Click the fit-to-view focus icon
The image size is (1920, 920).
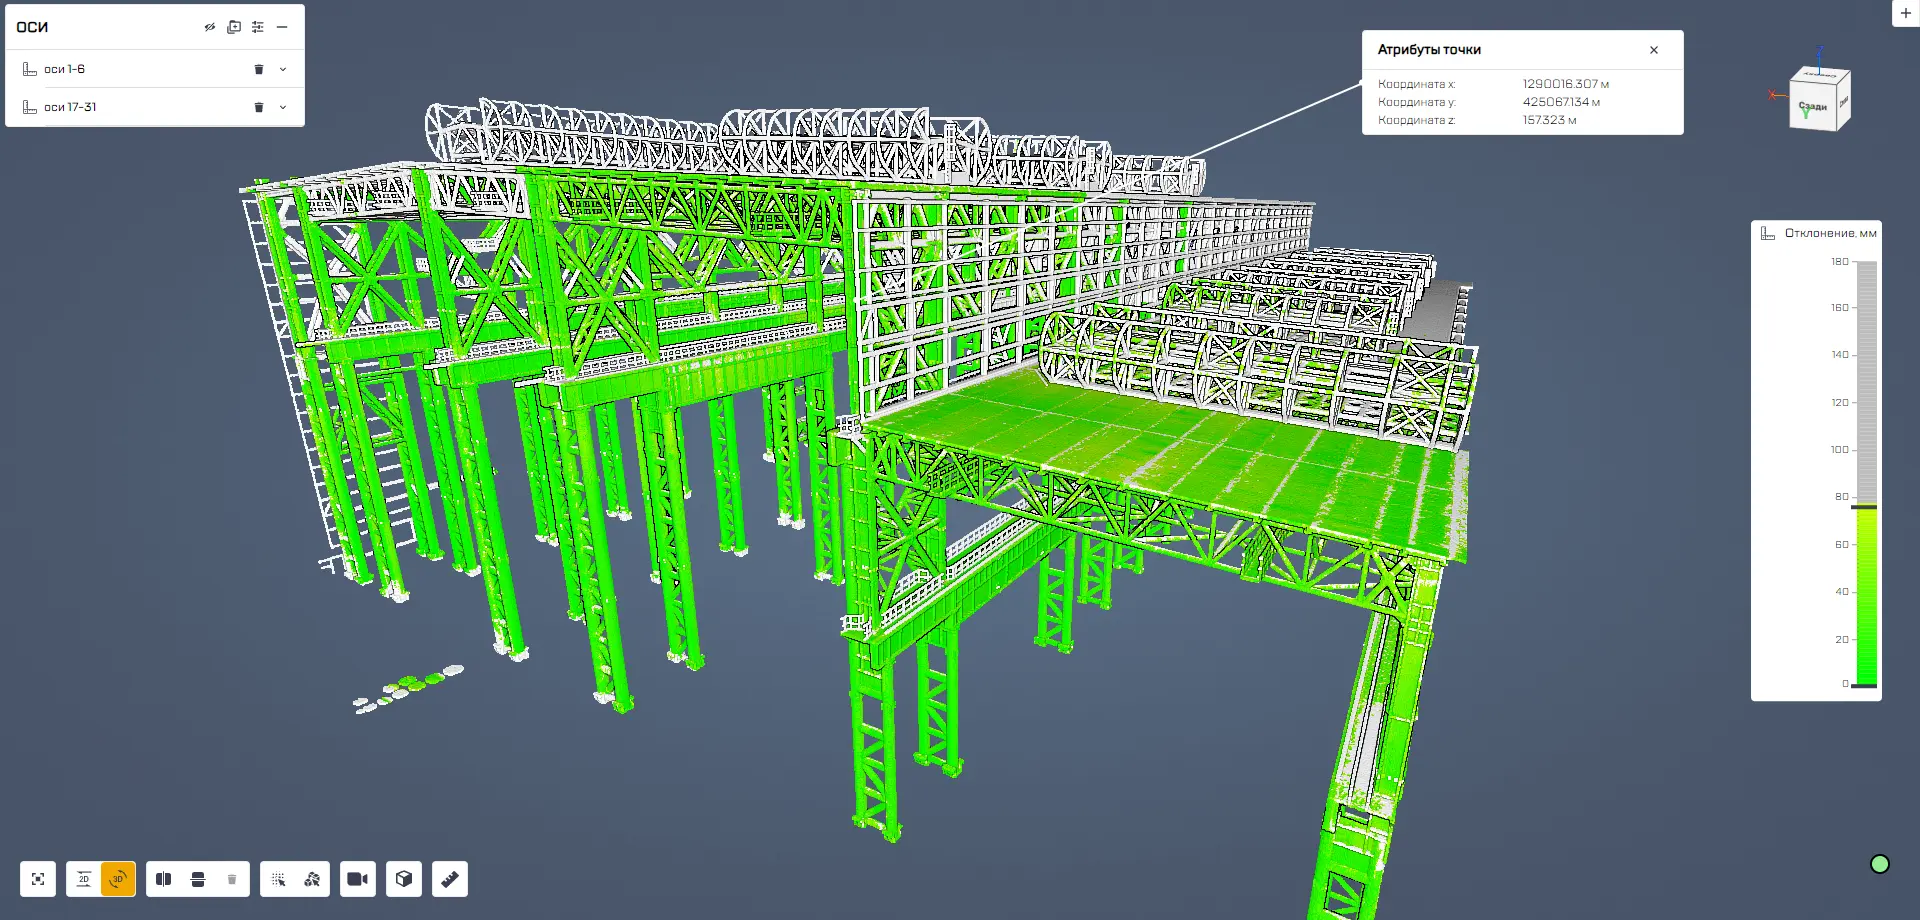coord(38,879)
